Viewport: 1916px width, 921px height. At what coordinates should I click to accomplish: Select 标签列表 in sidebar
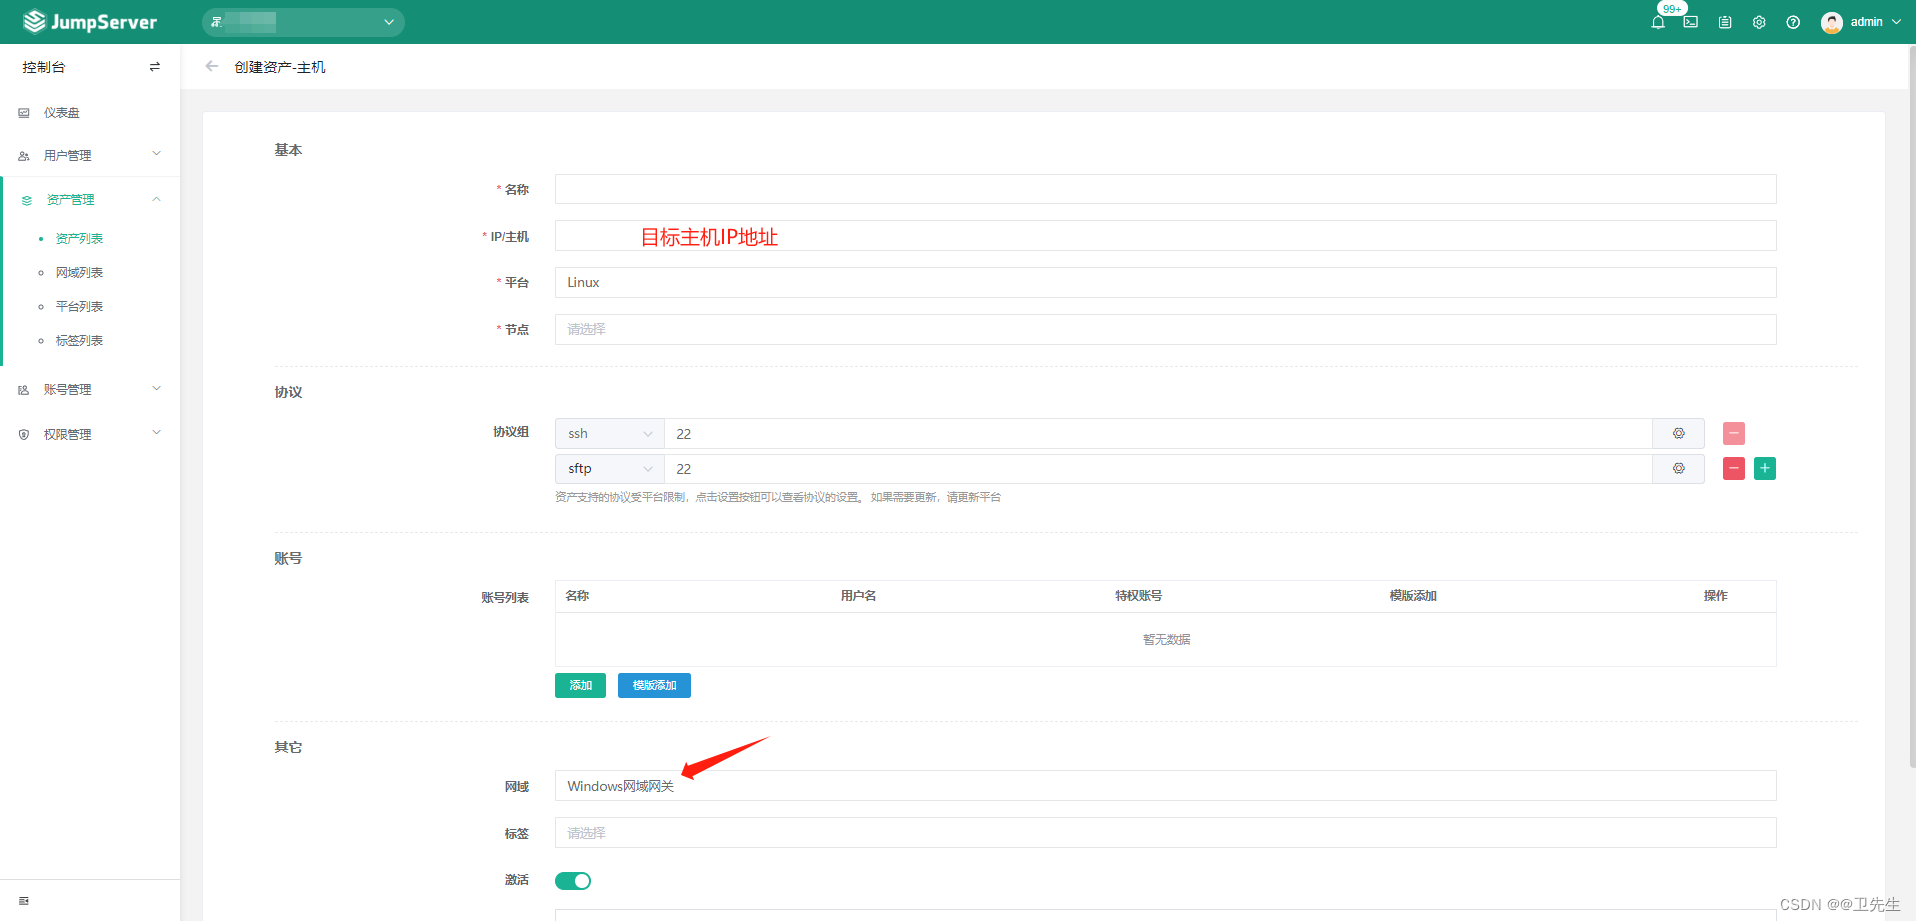[x=79, y=340]
